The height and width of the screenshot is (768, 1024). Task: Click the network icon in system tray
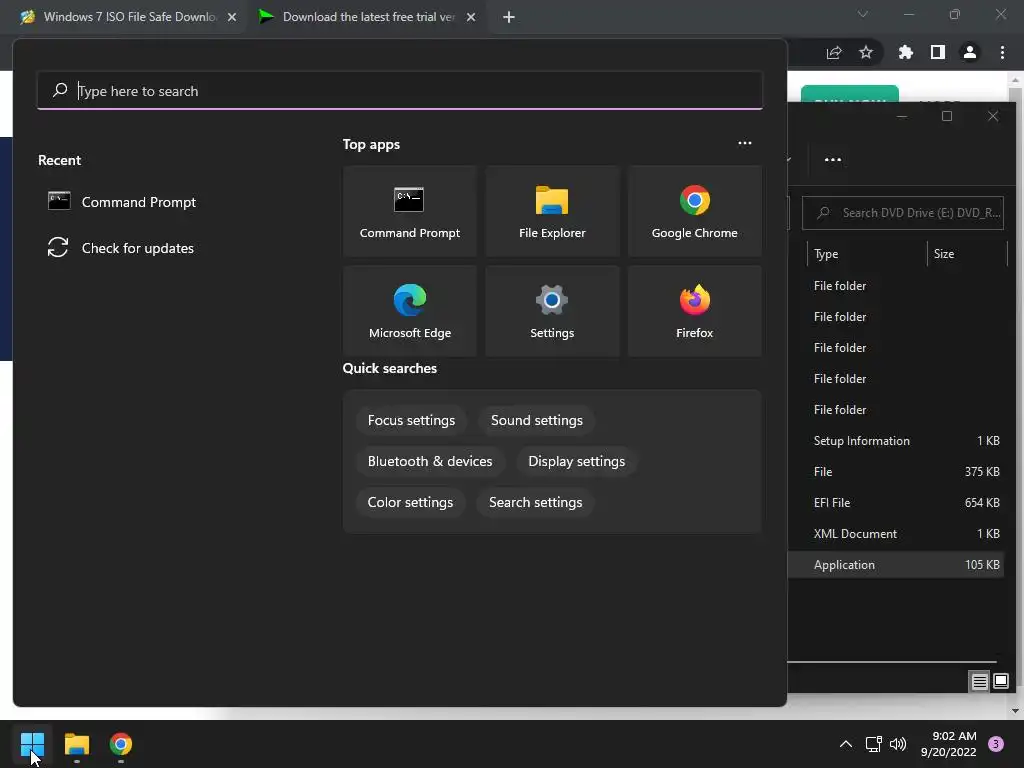coord(873,744)
